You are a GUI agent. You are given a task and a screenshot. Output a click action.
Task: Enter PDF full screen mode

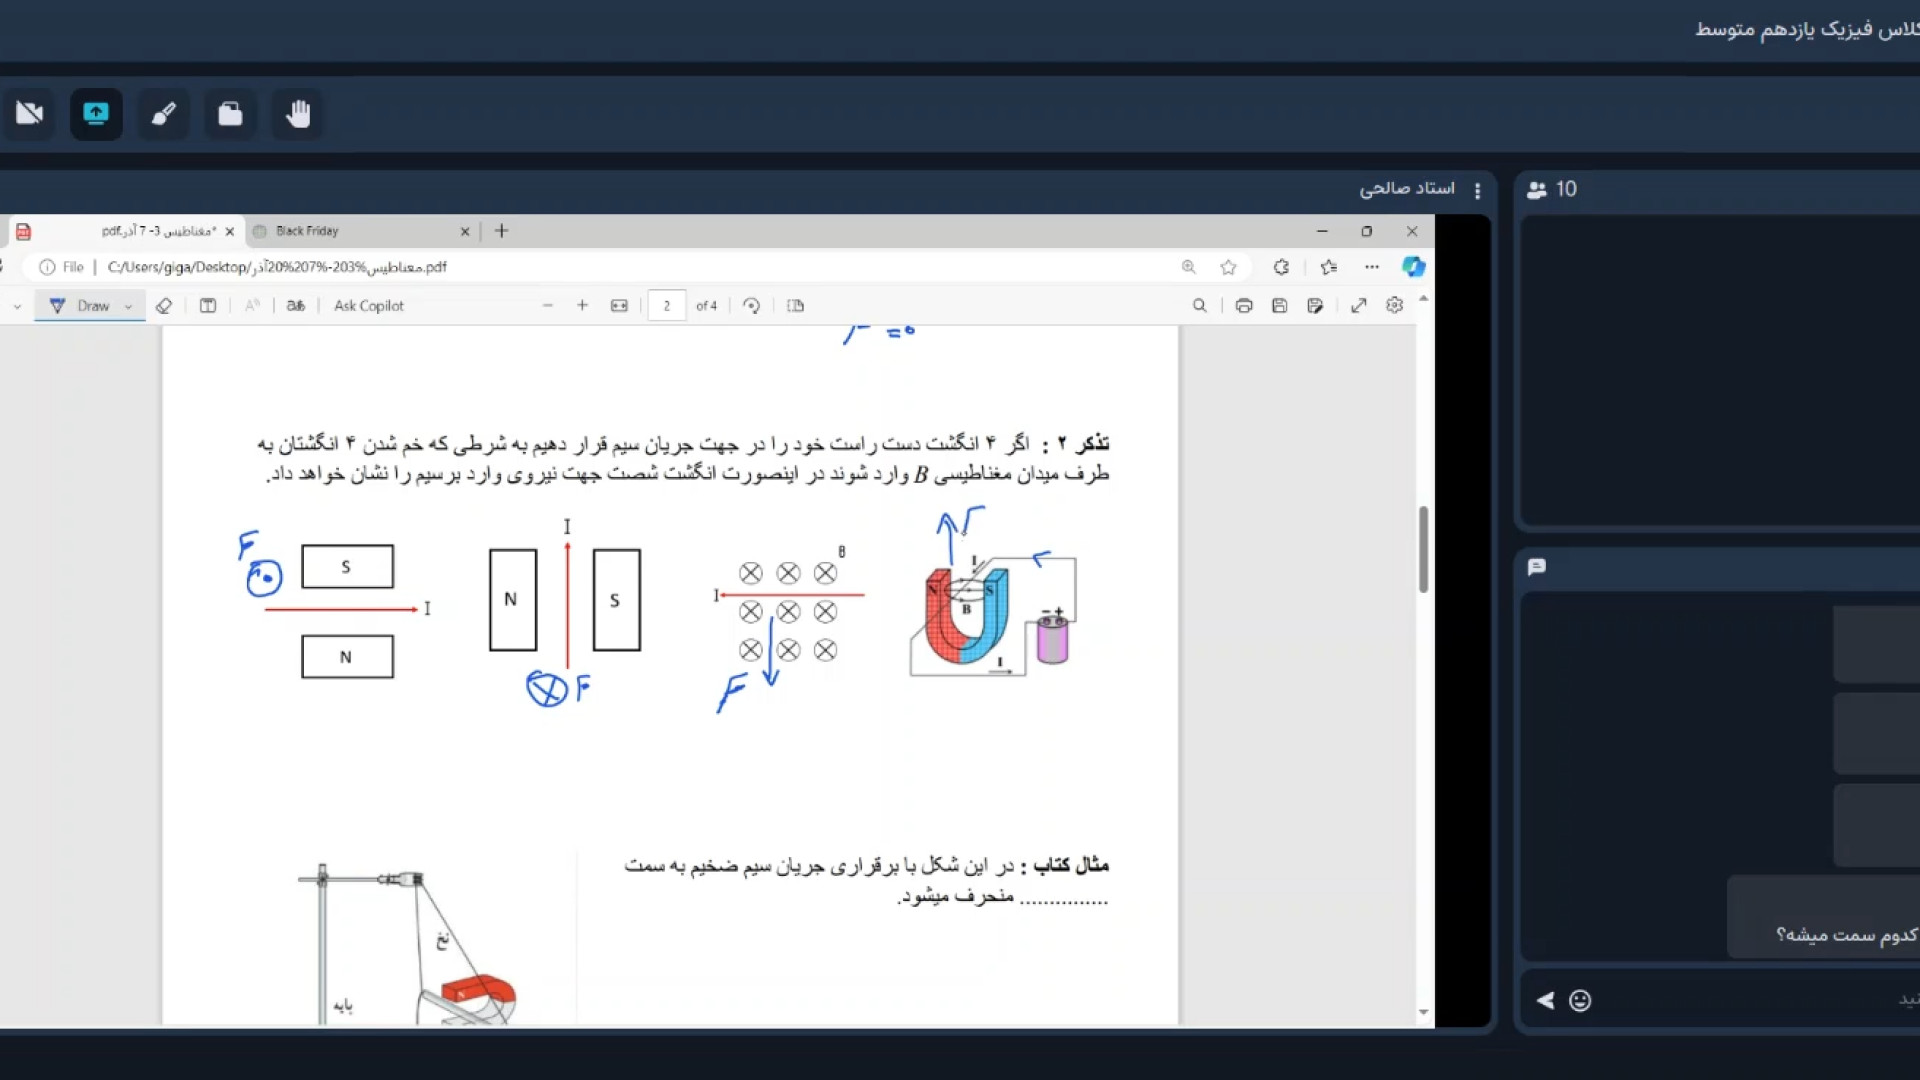pyautogui.click(x=1358, y=306)
